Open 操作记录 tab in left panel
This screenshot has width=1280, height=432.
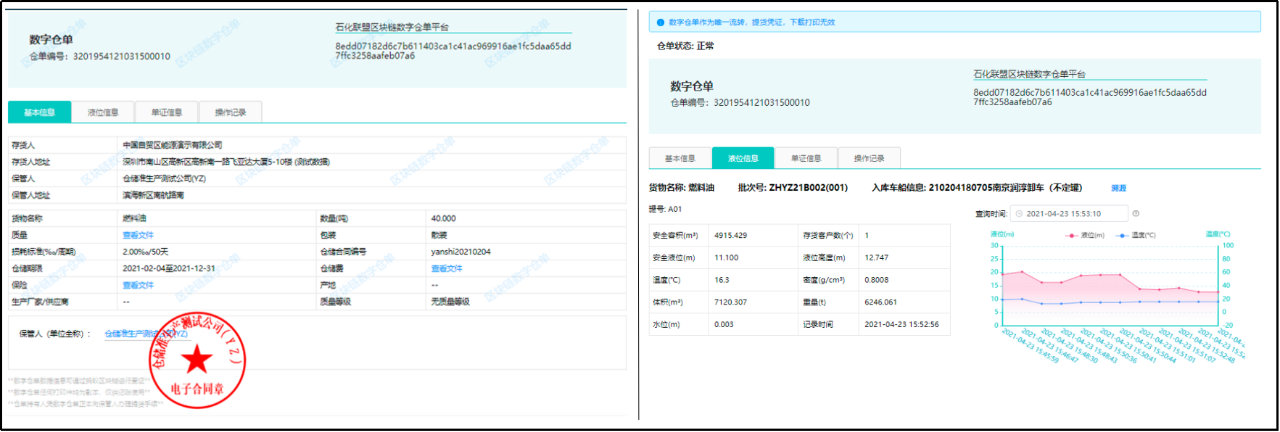click(229, 112)
